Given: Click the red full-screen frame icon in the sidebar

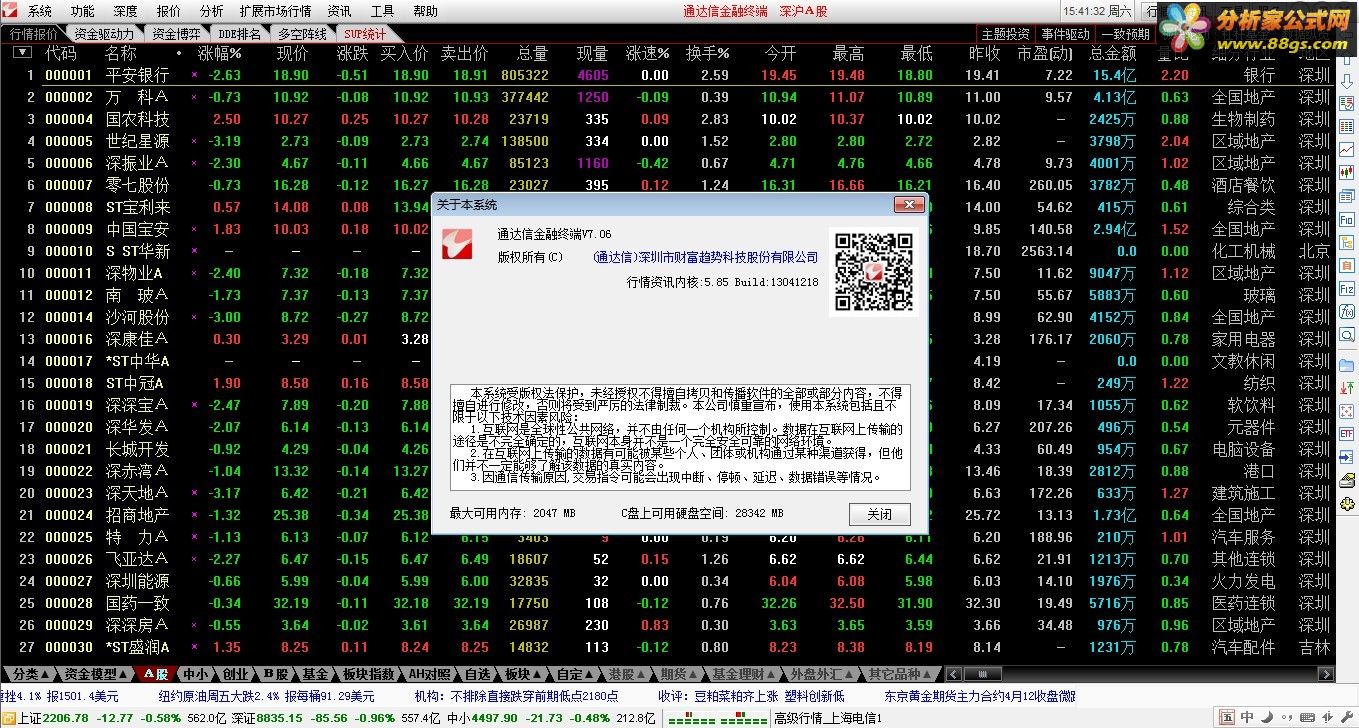Looking at the screenshot, I should point(1347,411).
